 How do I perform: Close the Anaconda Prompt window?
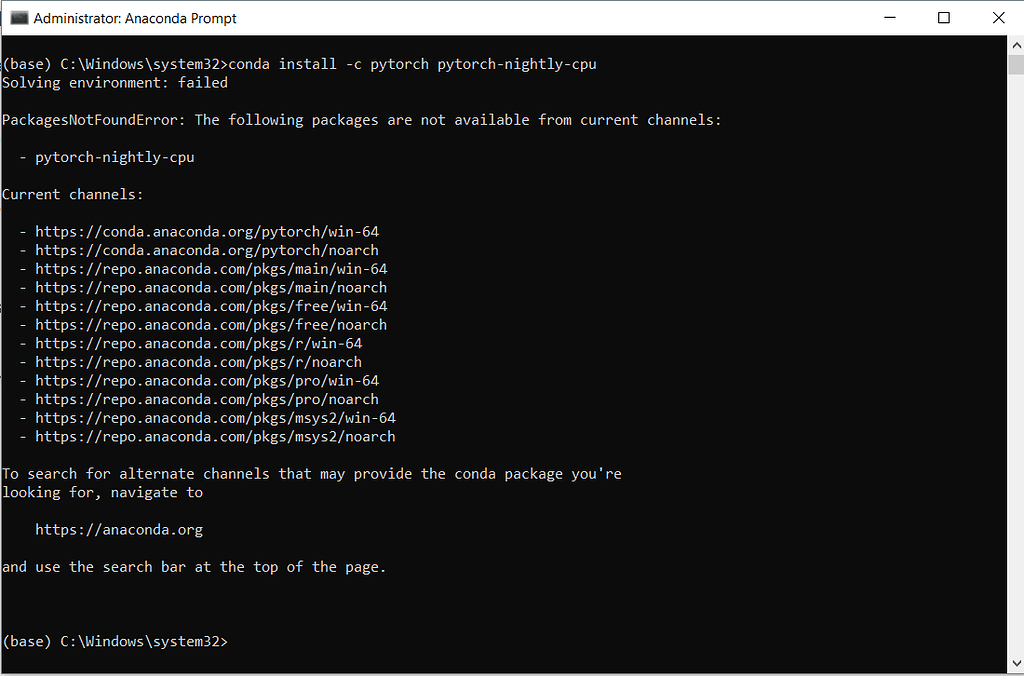click(997, 18)
